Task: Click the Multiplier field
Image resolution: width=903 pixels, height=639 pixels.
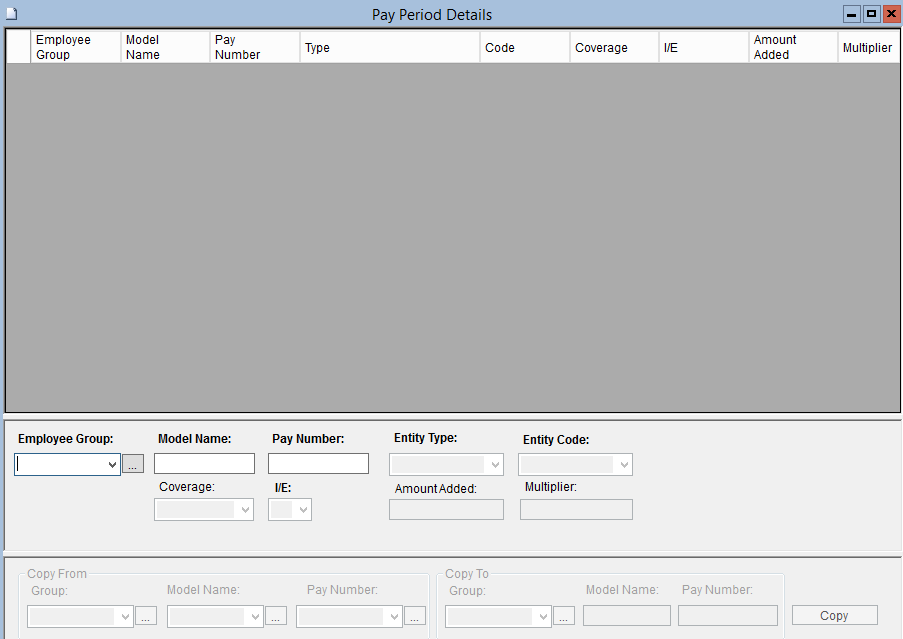Action: tap(576, 510)
